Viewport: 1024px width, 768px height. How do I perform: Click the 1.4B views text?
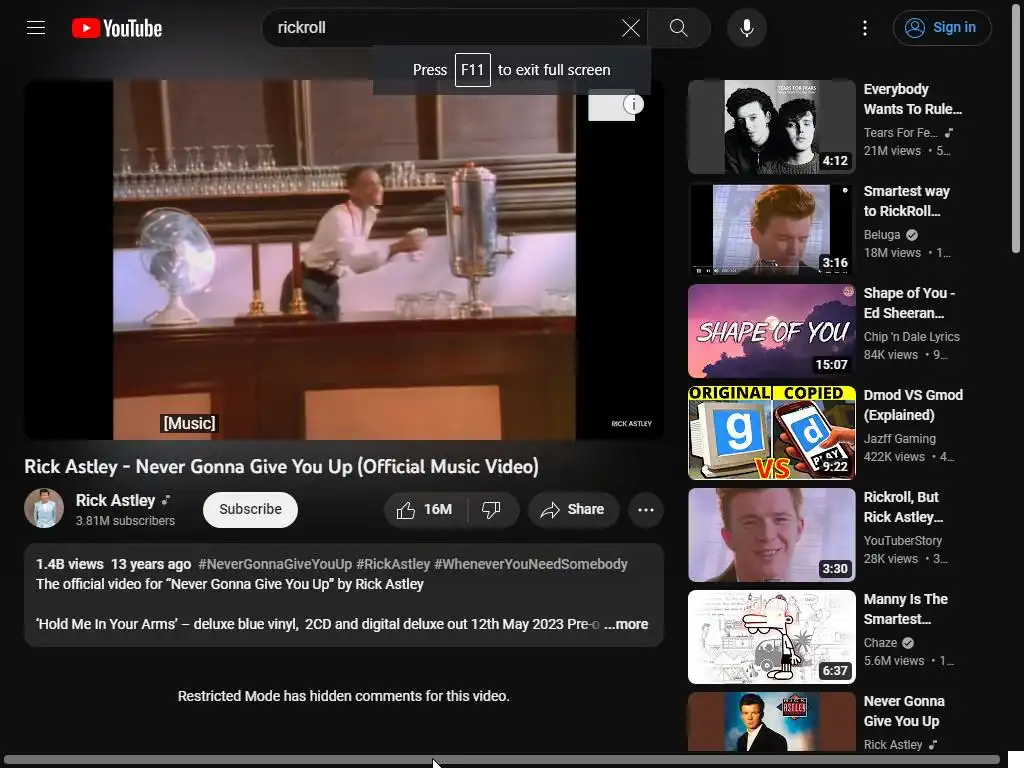click(69, 564)
